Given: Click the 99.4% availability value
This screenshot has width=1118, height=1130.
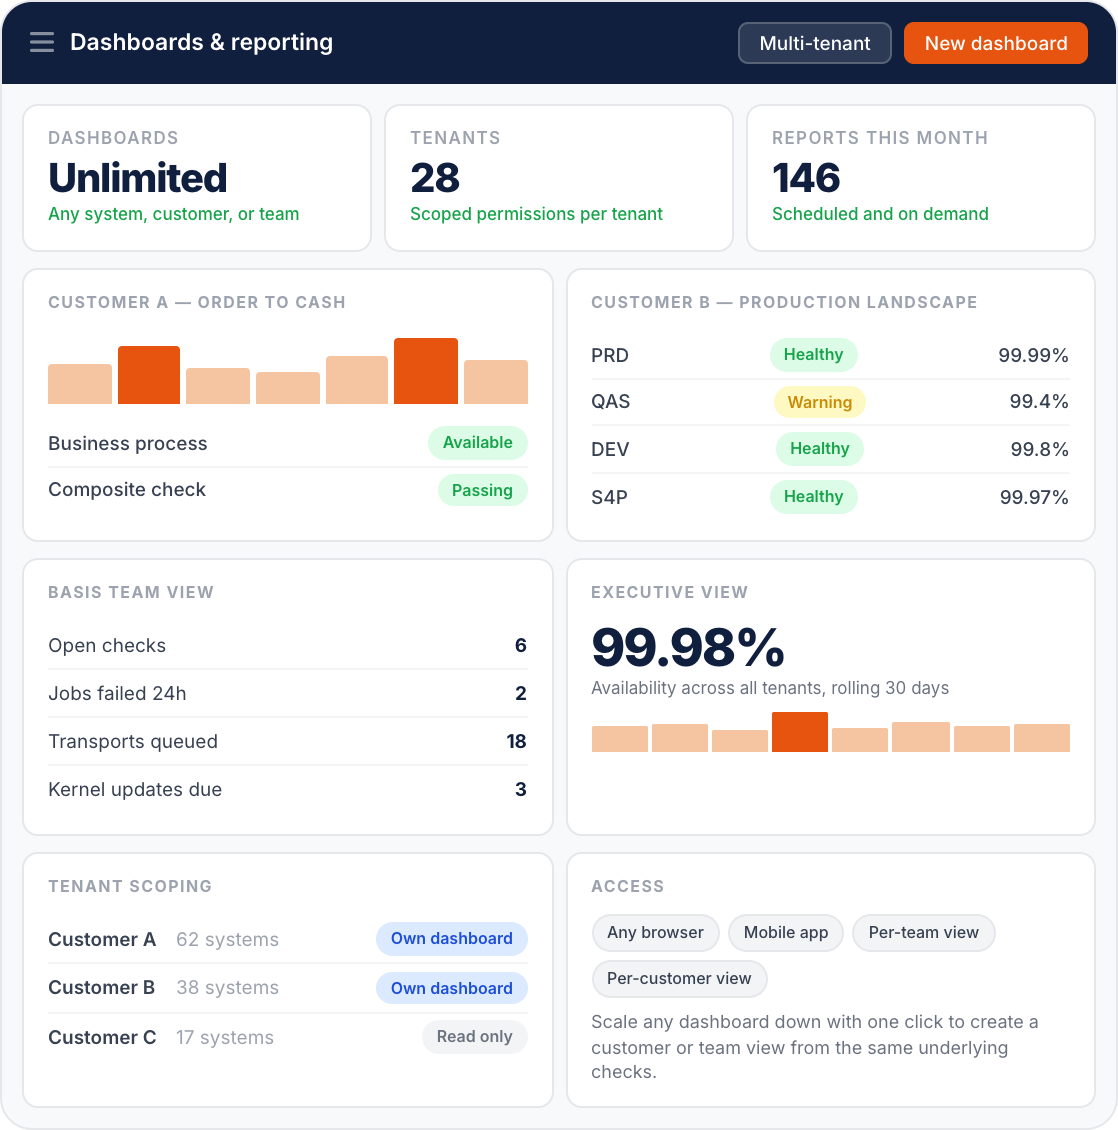Looking at the screenshot, I should click(1039, 401).
